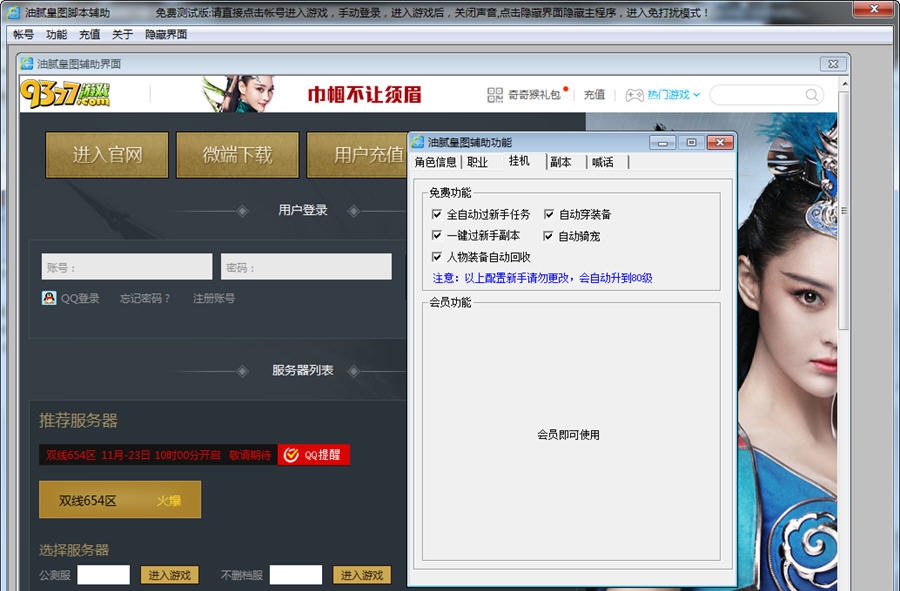Image resolution: width=900 pixels, height=591 pixels.
Task: Uncheck 全自动过新手任务
Action: pyautogui.click(x=437, y=212)
